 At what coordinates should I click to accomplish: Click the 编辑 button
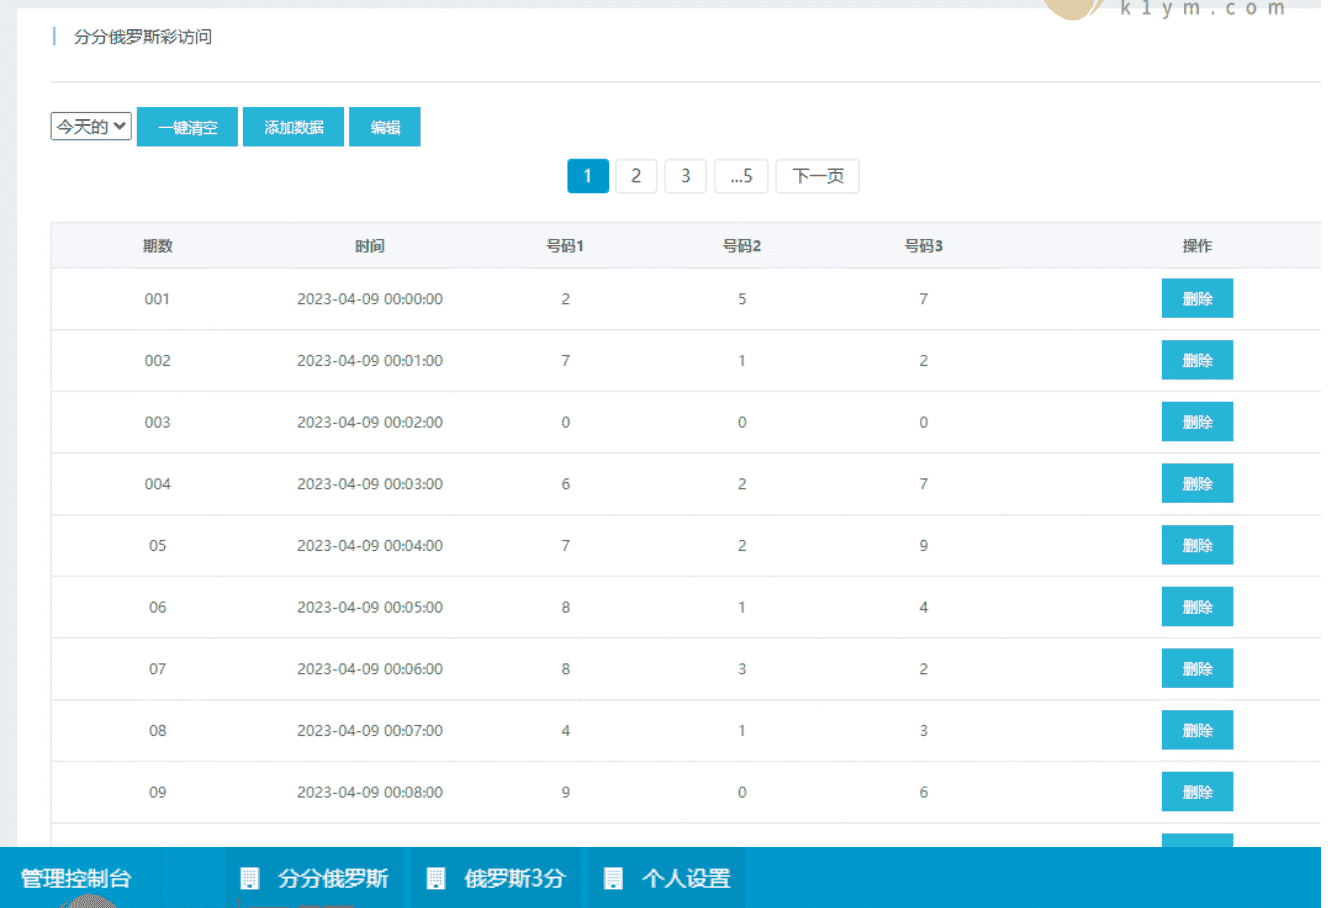click(x=385, y=127)
